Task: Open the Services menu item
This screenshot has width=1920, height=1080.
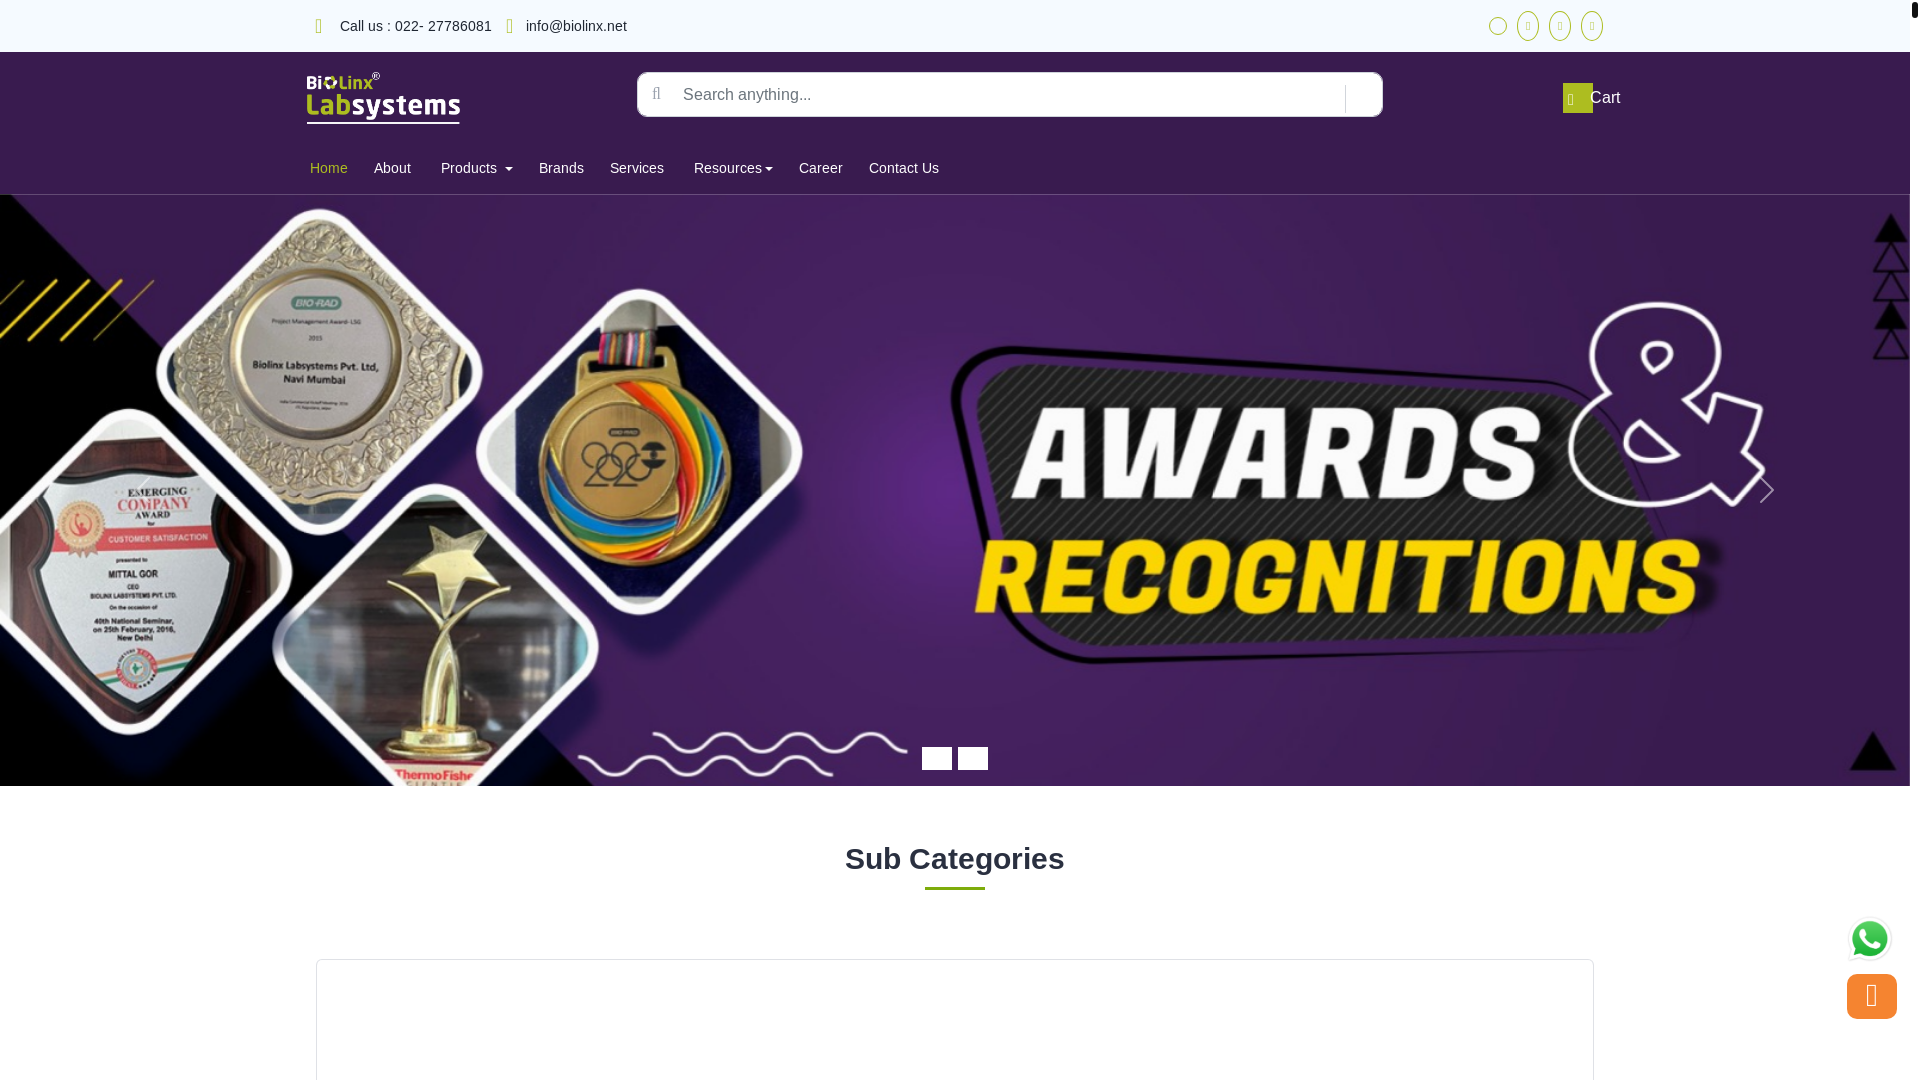Action: tap(636, 168)
